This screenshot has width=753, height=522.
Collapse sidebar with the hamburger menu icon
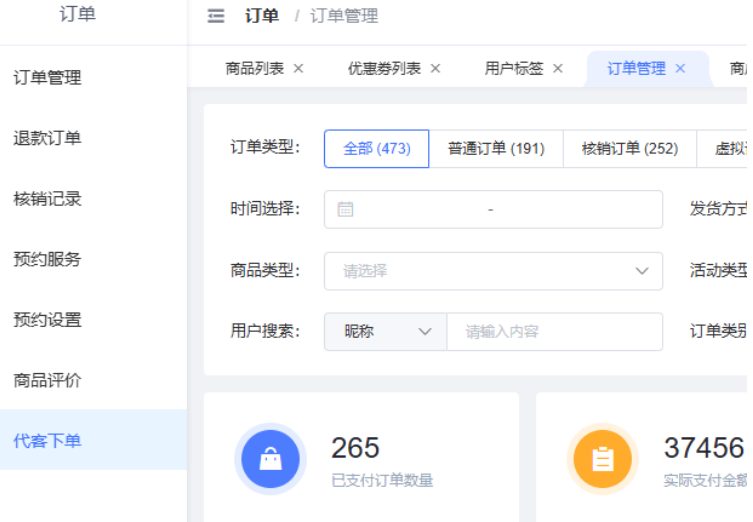(x=216, y=16)
